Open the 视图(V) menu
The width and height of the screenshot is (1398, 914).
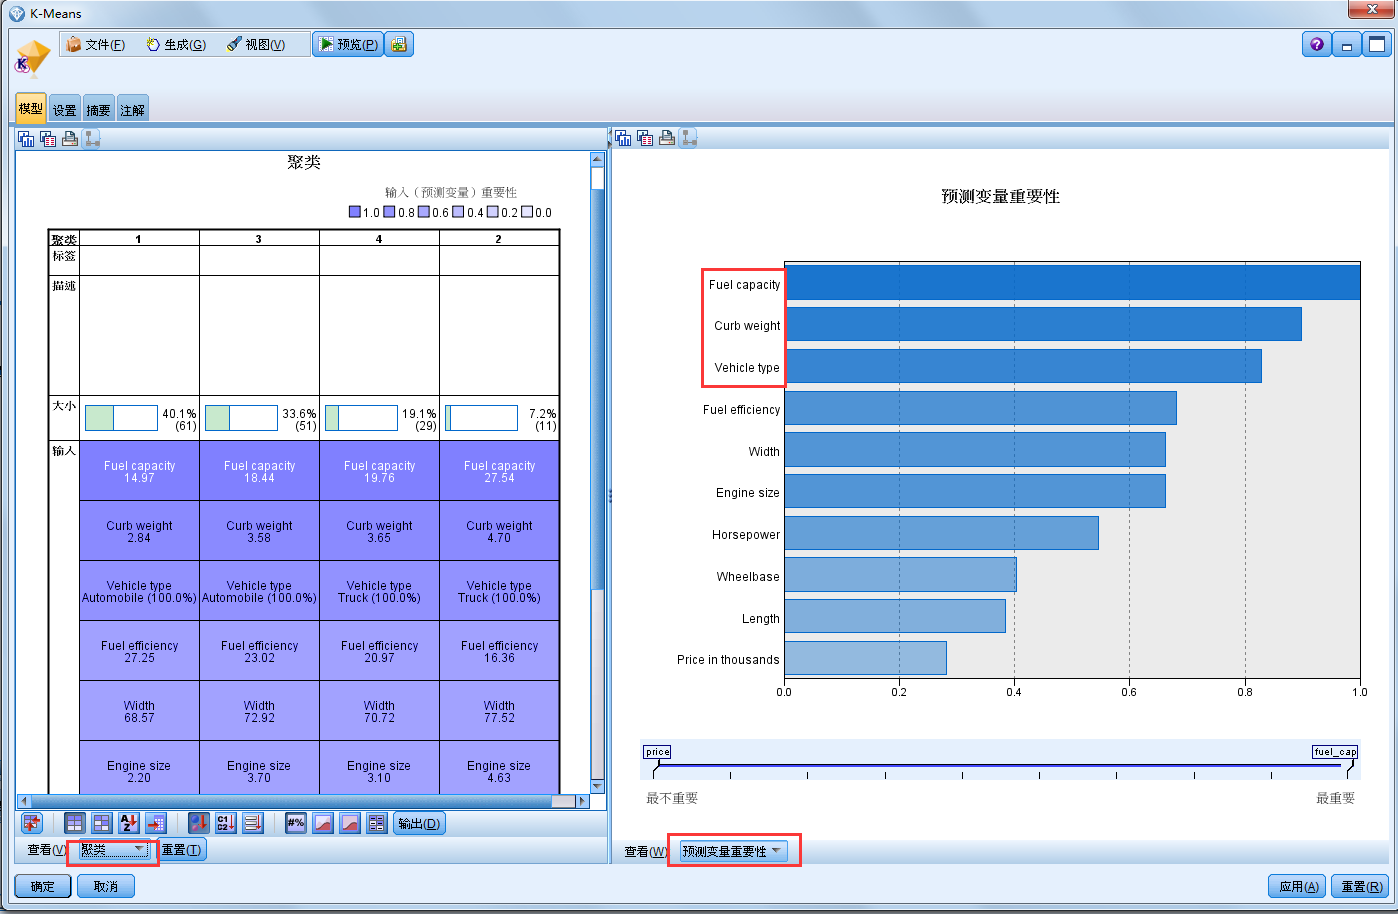(x=256, y=45)
